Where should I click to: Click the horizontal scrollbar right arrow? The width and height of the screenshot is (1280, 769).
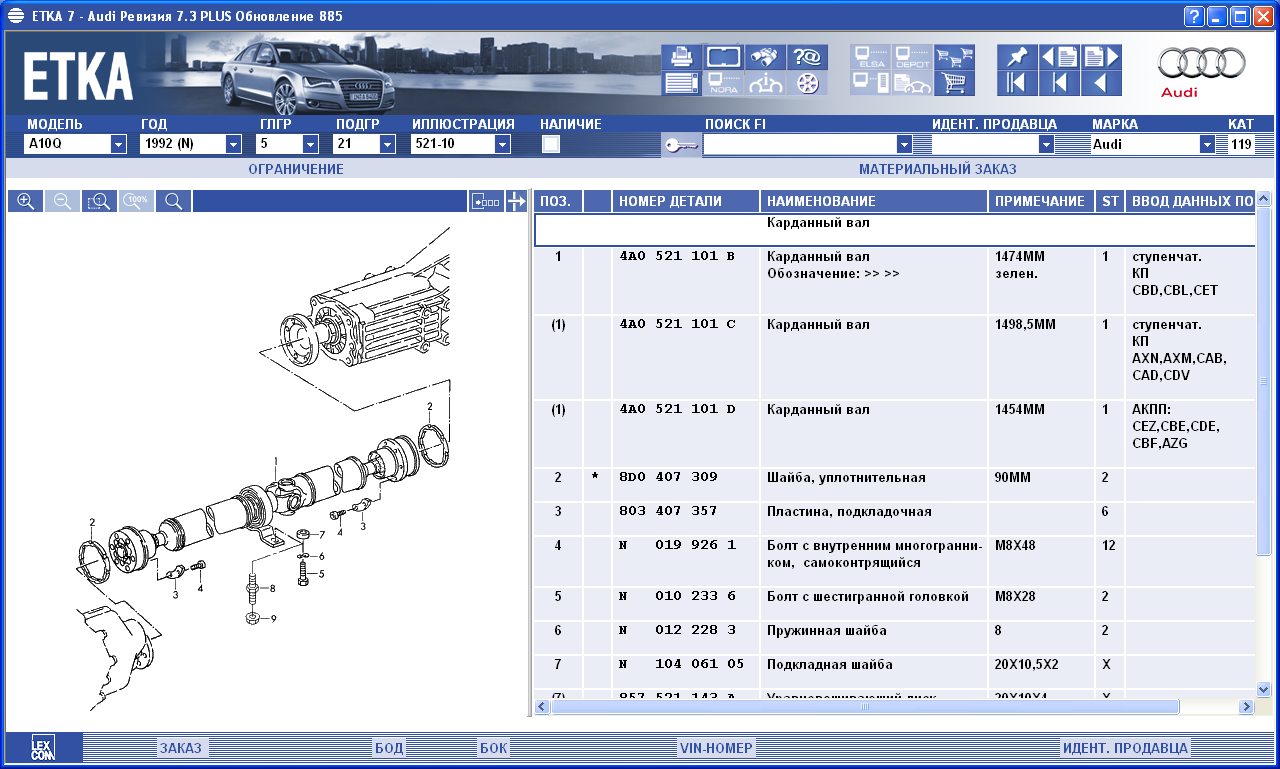(x=1246, y=707)
